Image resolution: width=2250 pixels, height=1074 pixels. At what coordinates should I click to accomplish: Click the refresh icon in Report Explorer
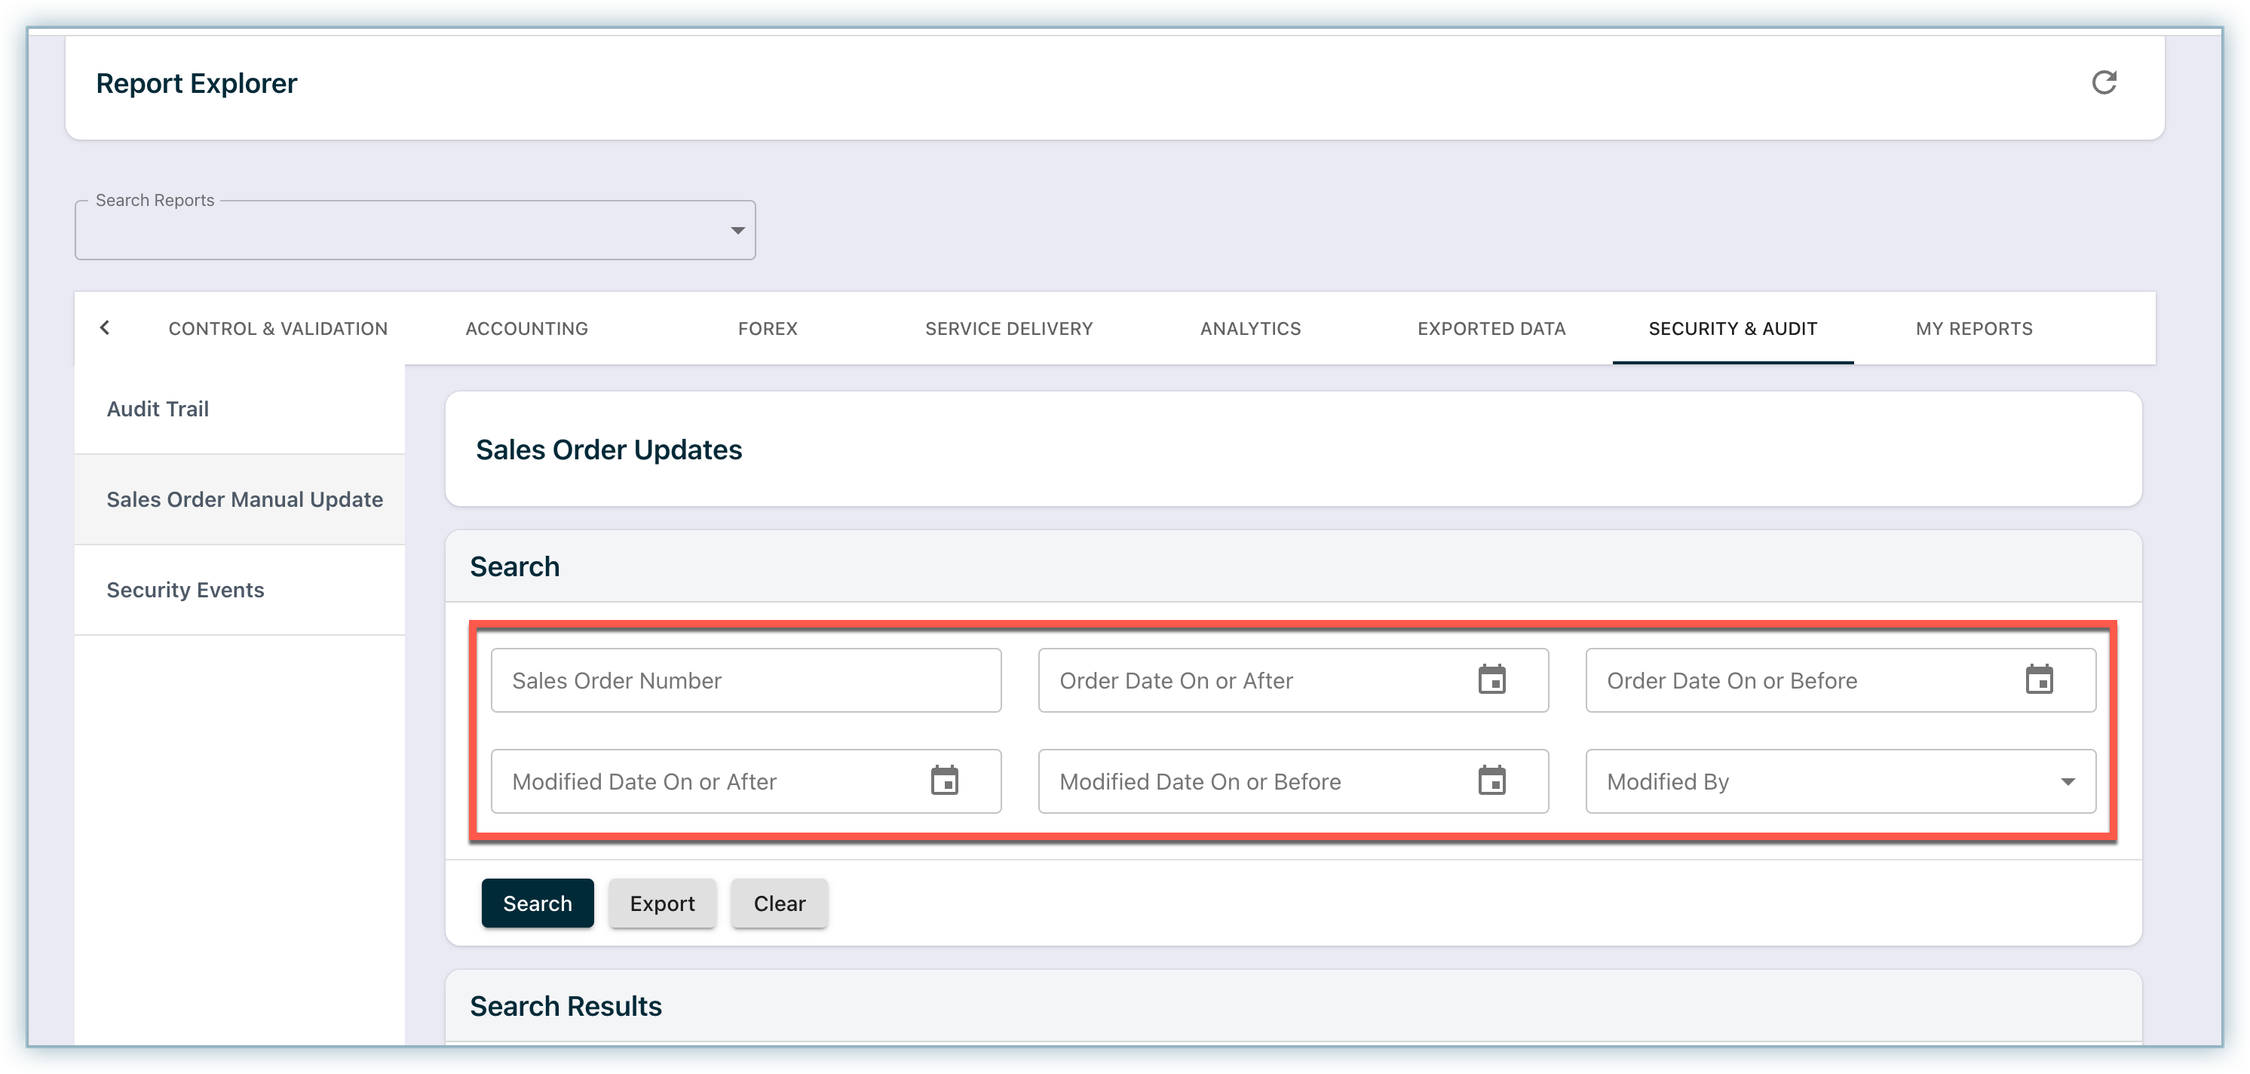pos(2104,83)
